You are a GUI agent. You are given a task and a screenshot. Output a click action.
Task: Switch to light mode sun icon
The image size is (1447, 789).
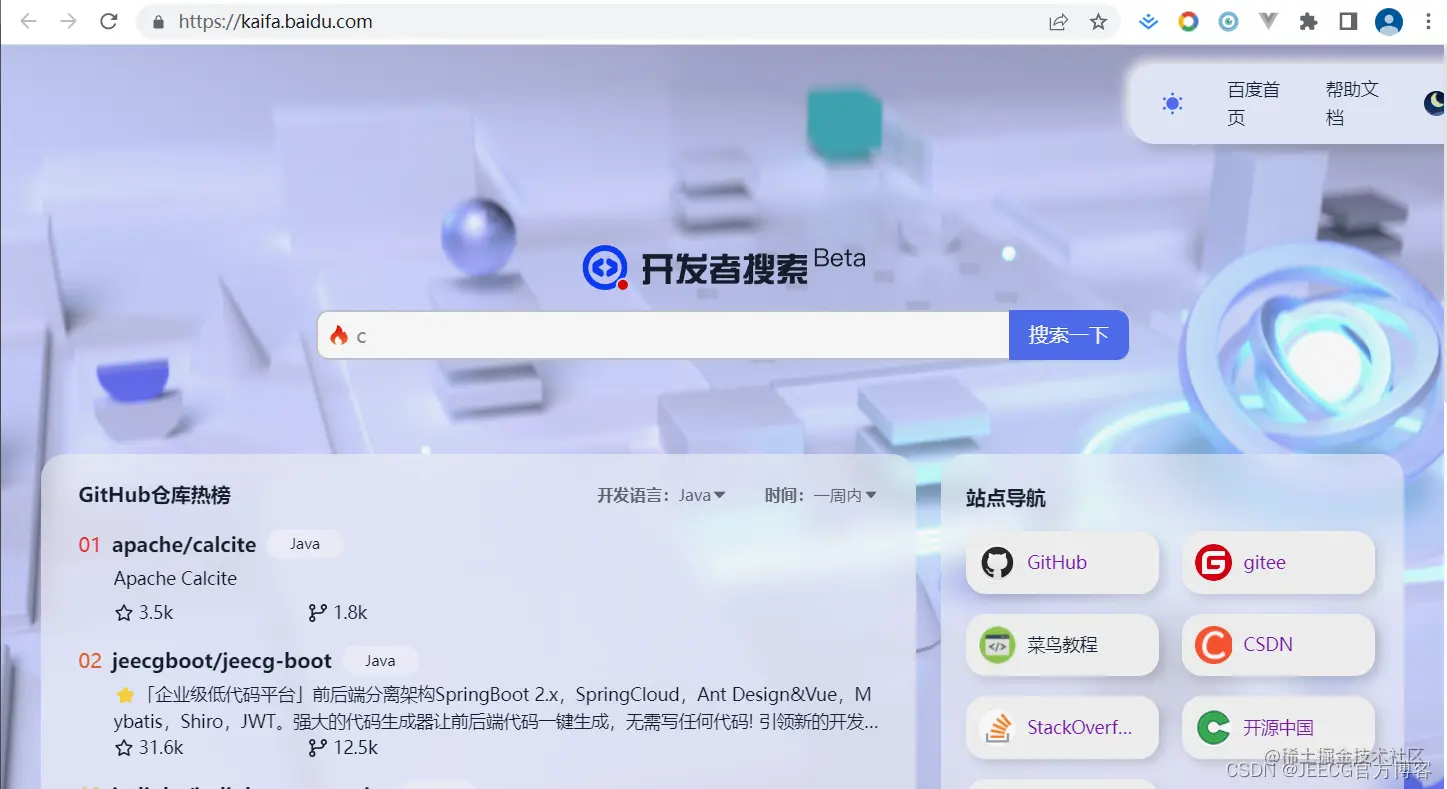pyautogui.click(x=1172, y=104)
